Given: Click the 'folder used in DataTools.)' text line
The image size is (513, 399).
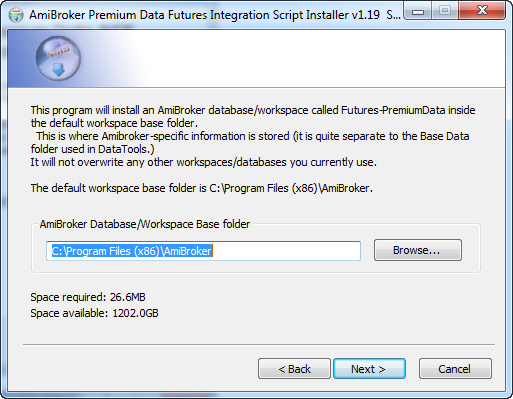Looking at the screenshot, I should (92, 149).
